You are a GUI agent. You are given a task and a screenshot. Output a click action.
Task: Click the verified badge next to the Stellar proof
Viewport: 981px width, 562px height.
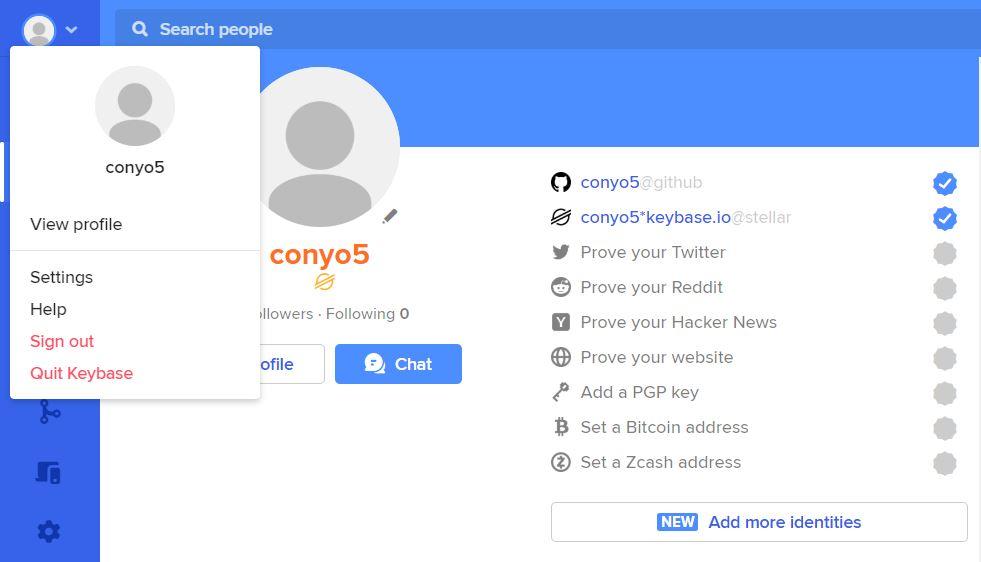click(944, 218)
